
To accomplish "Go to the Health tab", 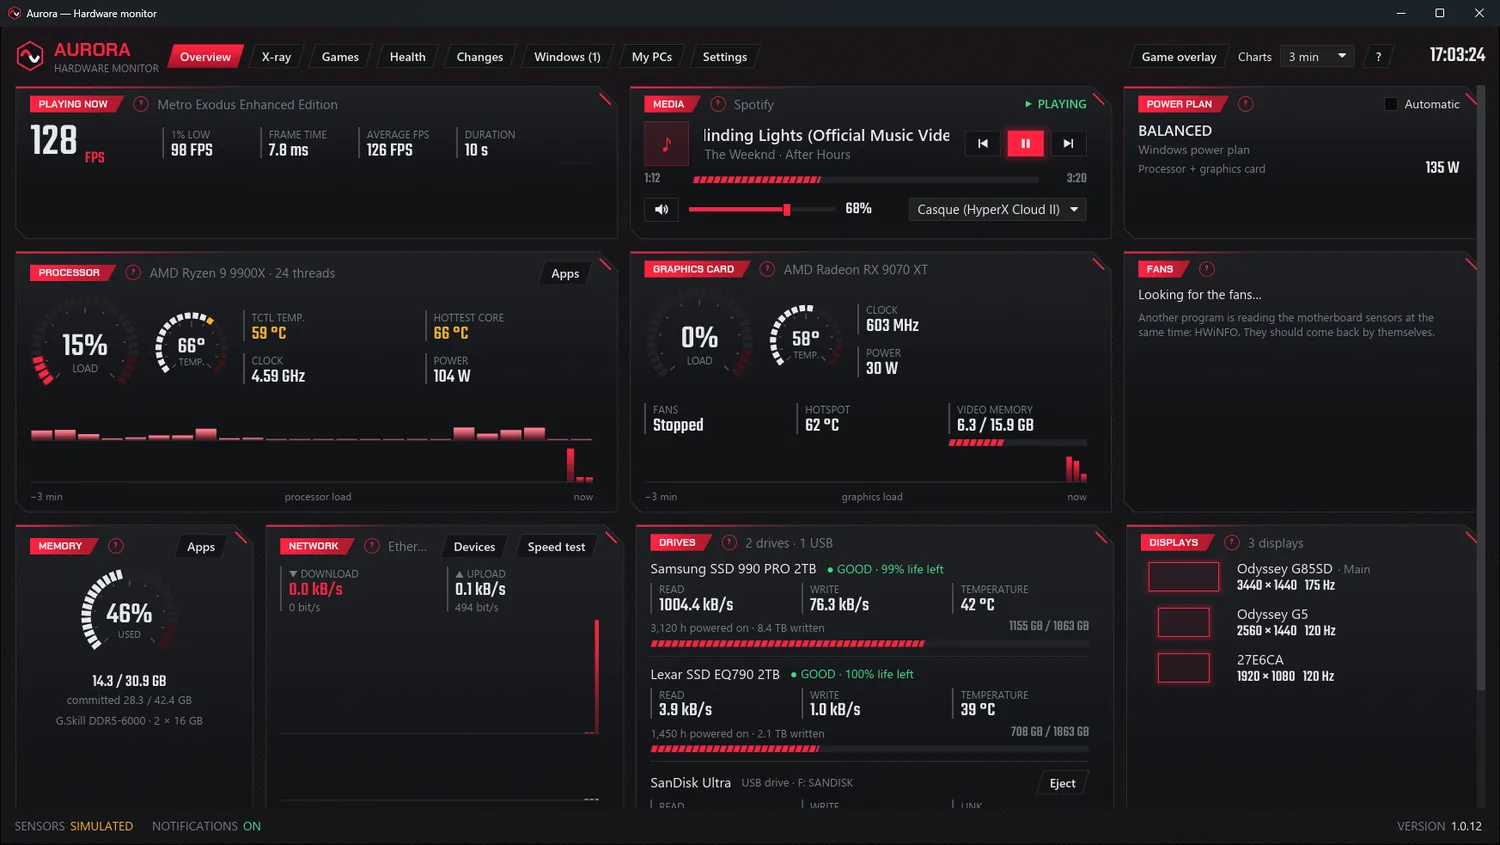I will 407,57.
